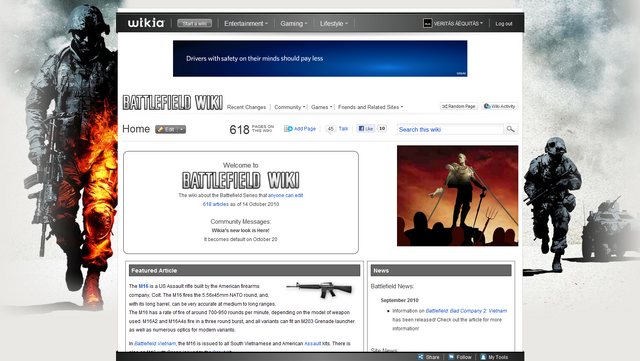Screen dimensions: 640x361
Task: Open Battlefield Bad Company 2: Vietnam link
Action: 466,311
